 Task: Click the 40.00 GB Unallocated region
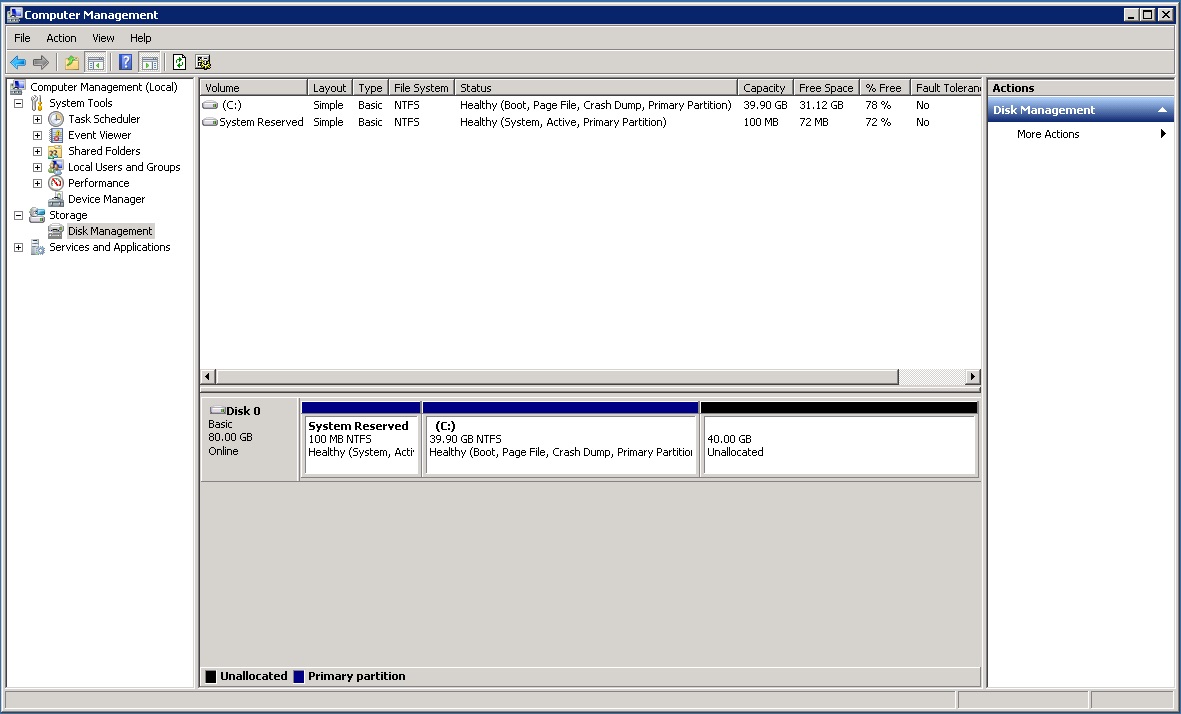(x=838, y=440)
